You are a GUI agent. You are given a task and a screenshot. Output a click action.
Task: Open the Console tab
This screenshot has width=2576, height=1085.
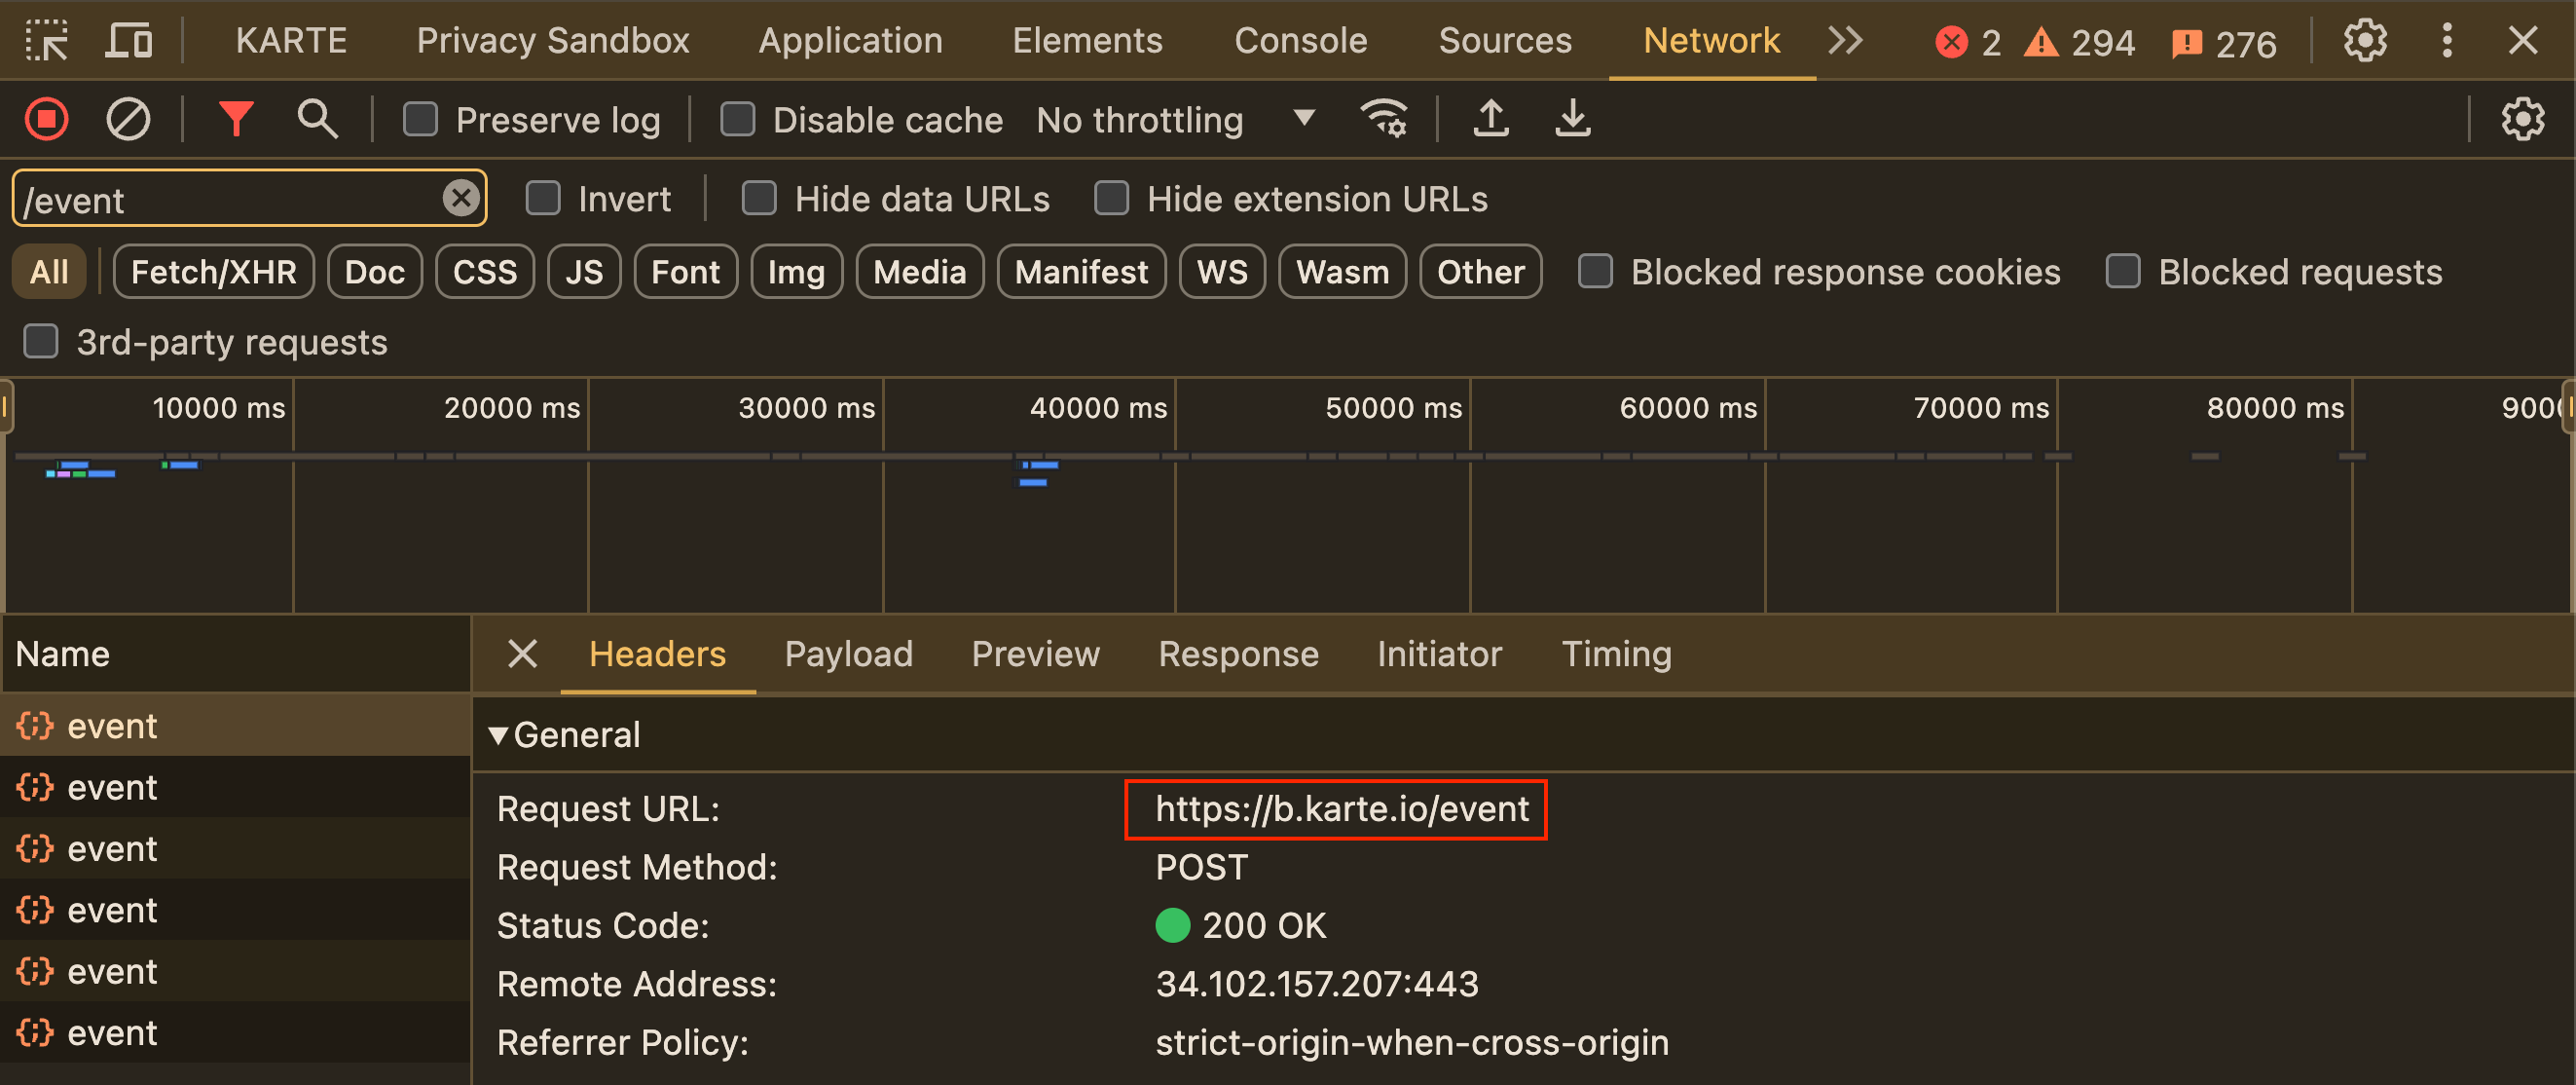tap(1300, 41)
